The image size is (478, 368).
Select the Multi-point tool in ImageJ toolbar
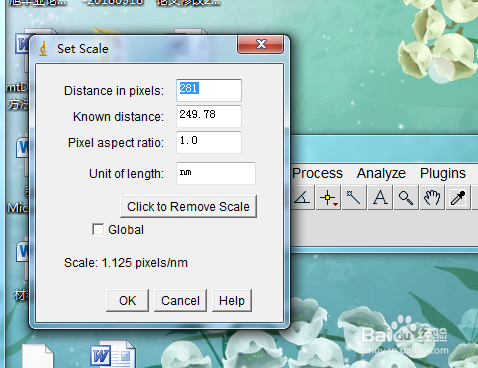pyautogui.click(x=328, y=198)
